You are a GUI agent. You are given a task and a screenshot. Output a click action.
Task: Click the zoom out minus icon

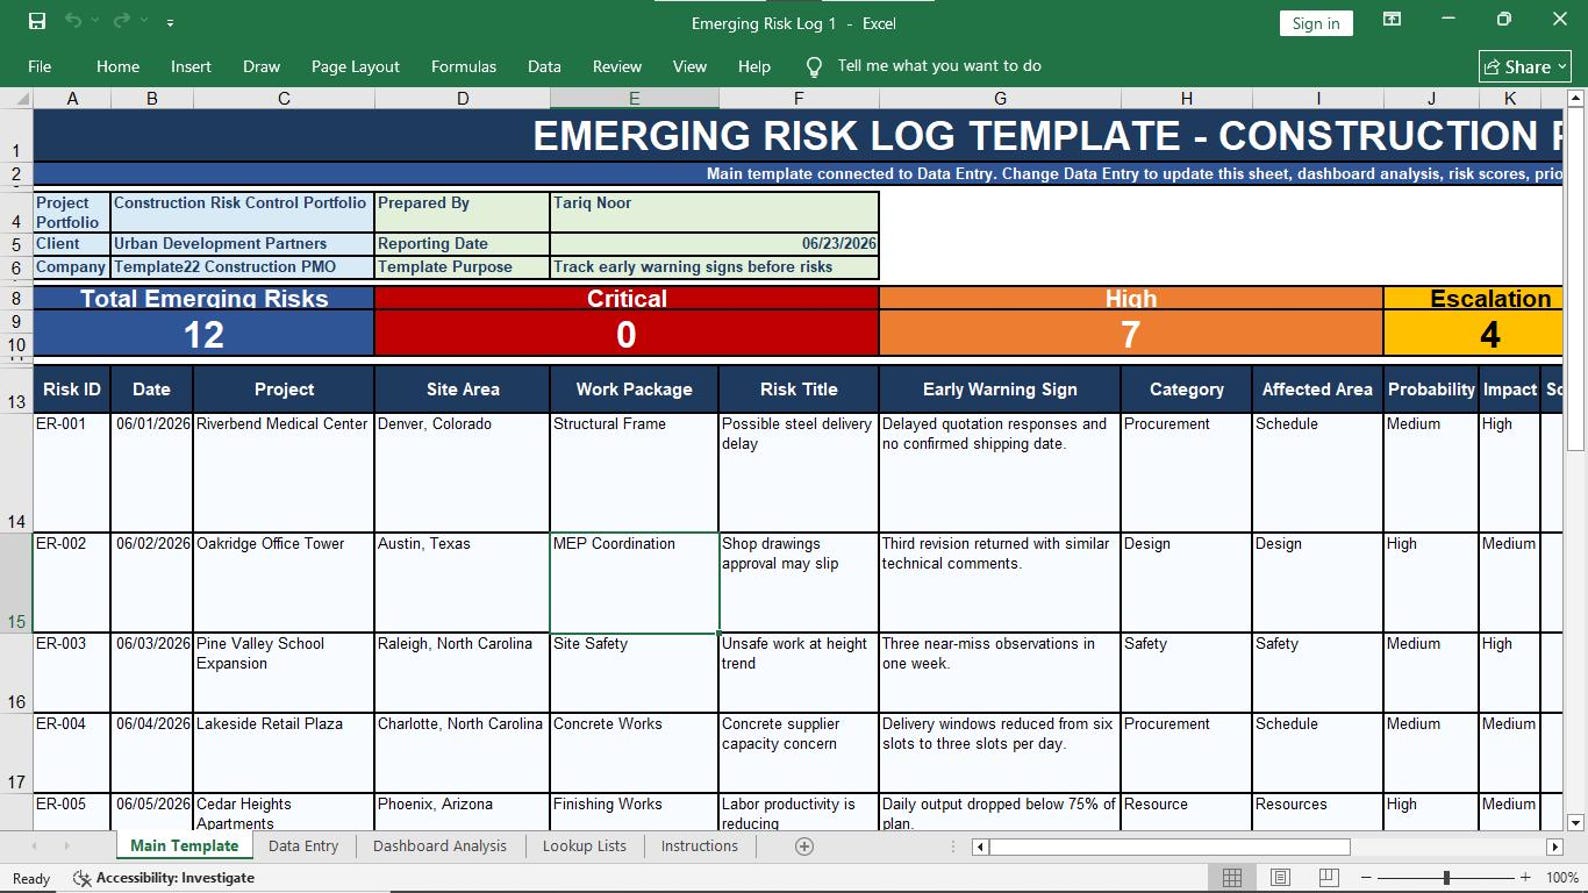(x=1366, y=877)
